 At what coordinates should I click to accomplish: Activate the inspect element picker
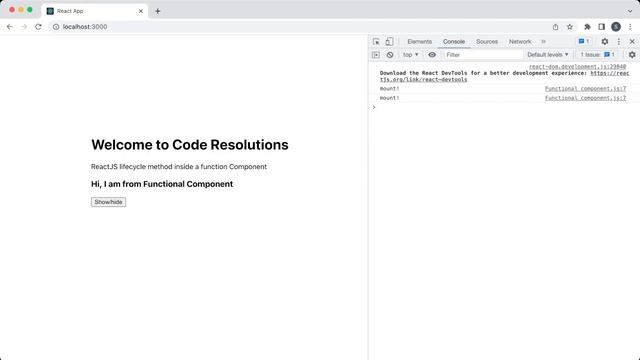[376, 42]
